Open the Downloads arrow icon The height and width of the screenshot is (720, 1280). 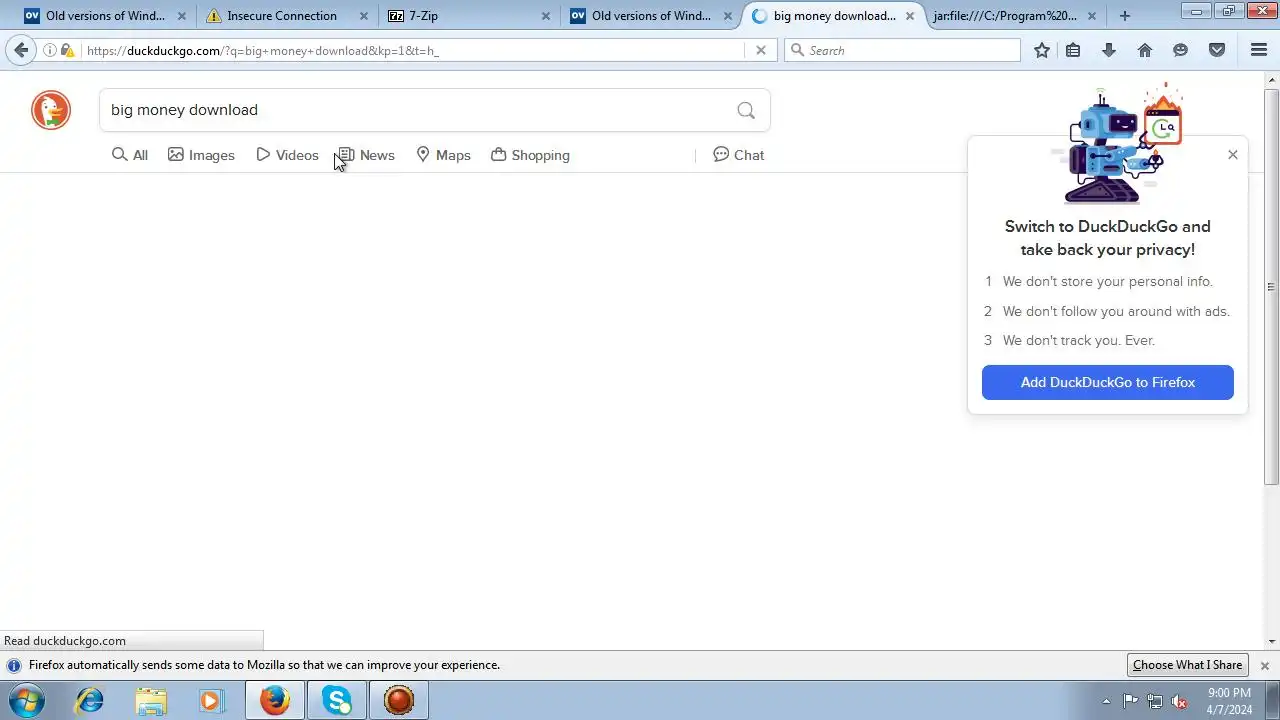click(1109, 50)
